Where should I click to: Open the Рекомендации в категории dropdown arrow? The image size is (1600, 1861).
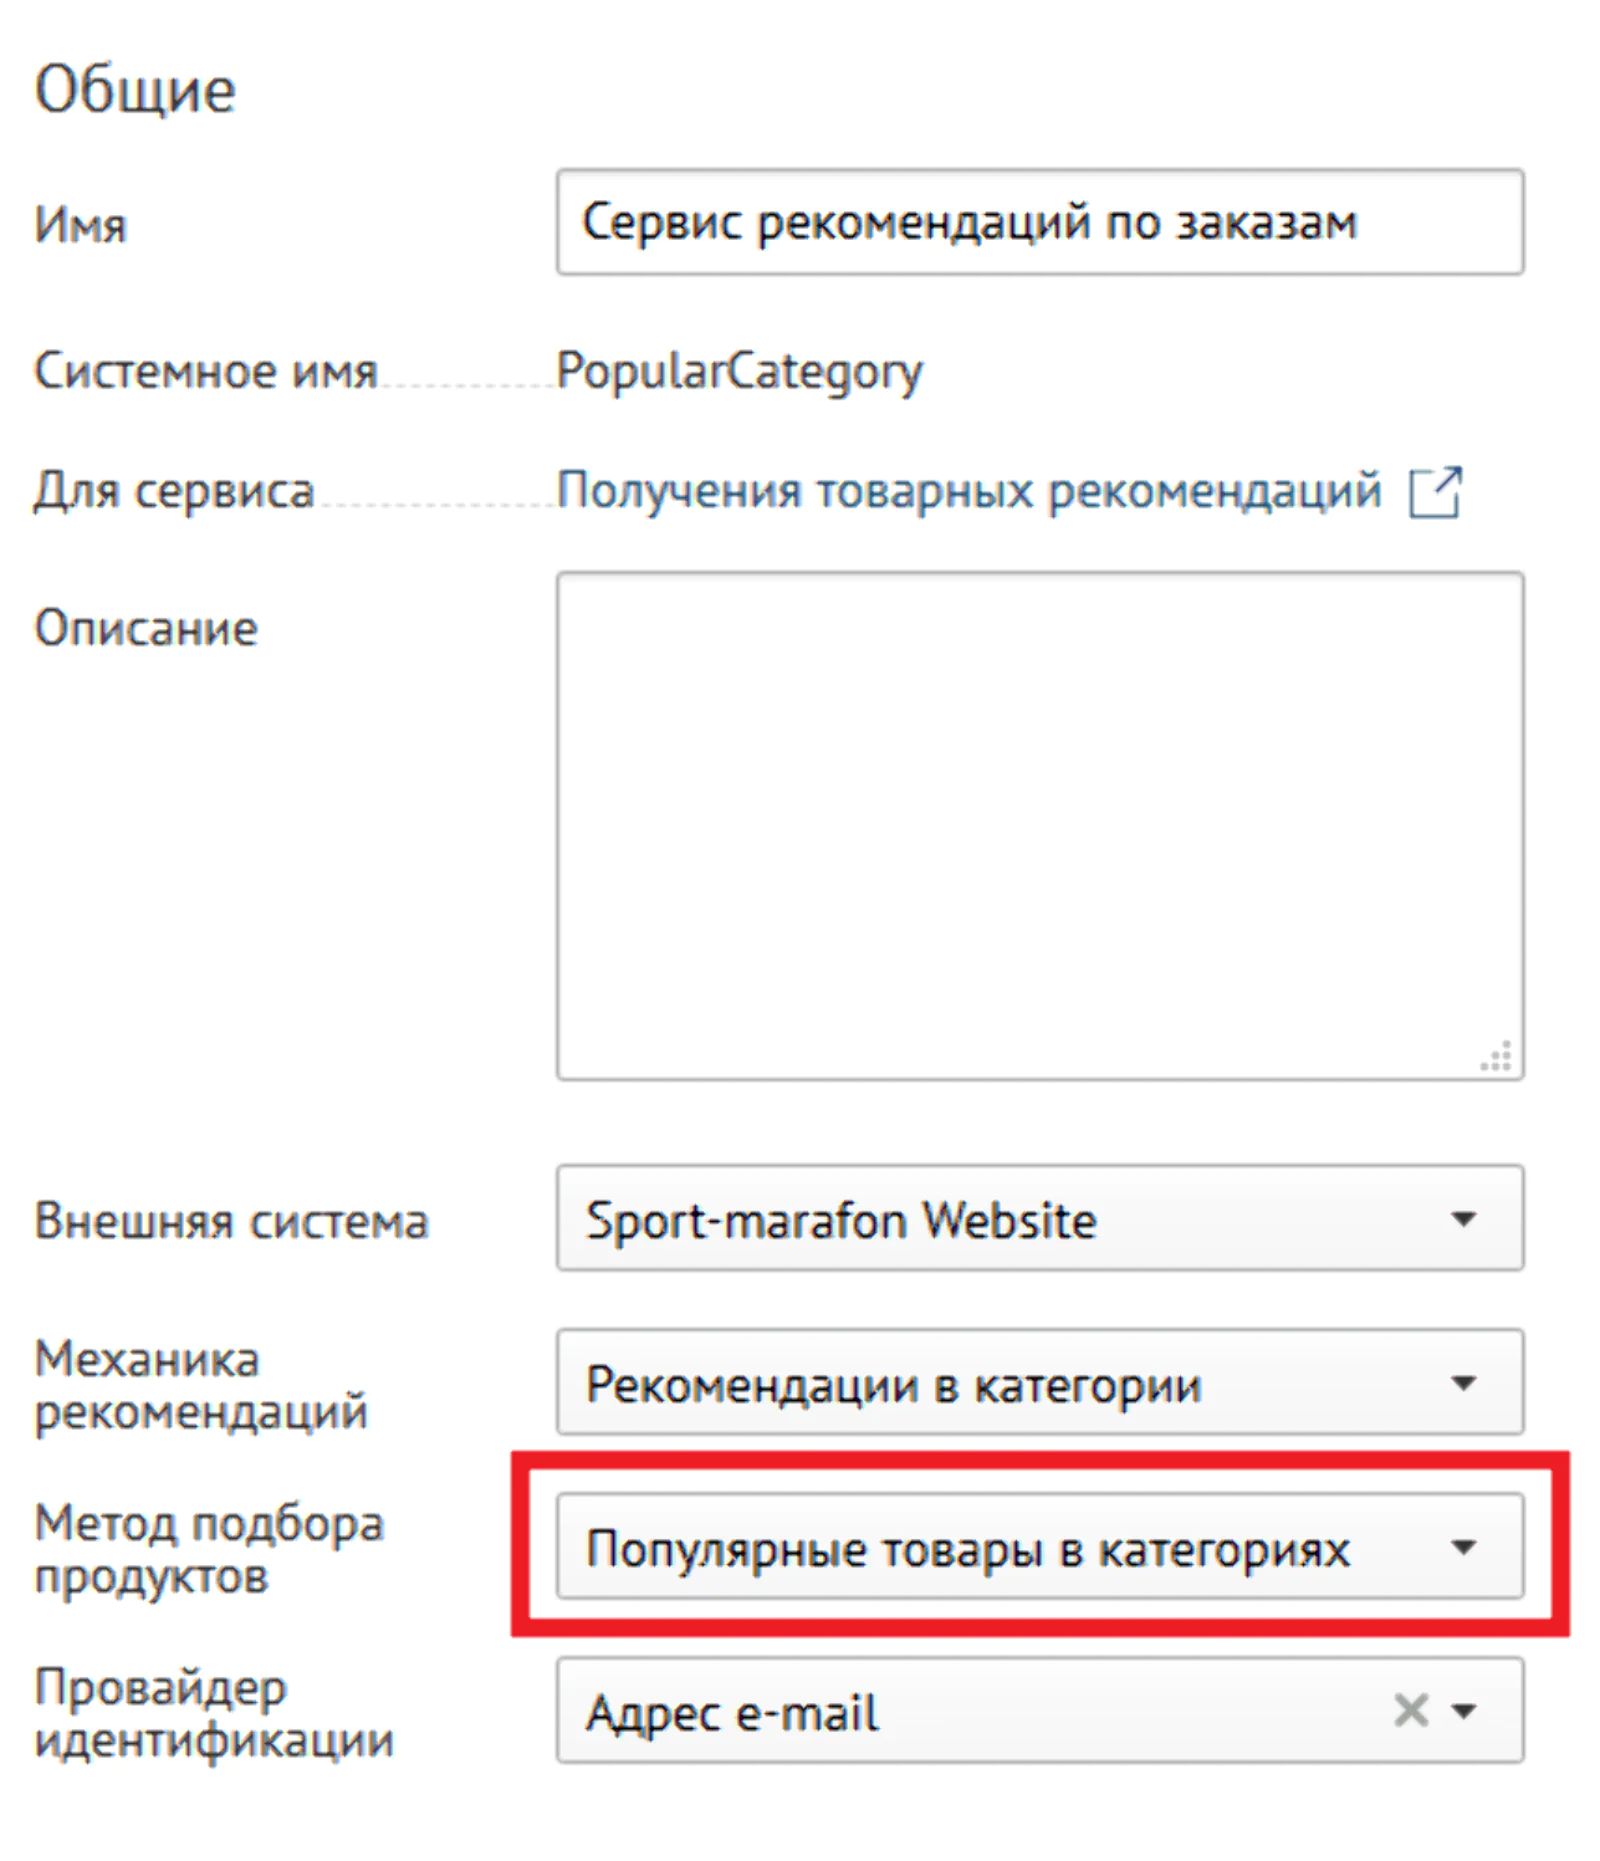point(1463,1382)
